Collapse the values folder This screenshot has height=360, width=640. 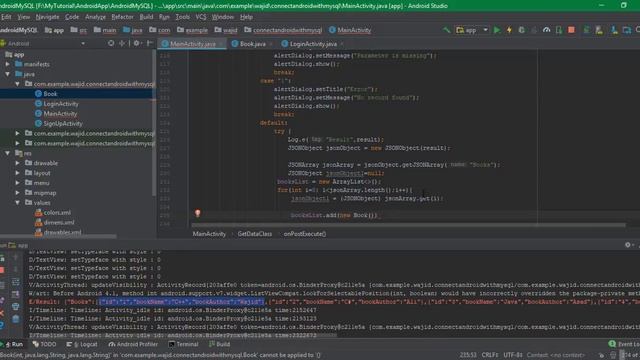pos(18,202)
